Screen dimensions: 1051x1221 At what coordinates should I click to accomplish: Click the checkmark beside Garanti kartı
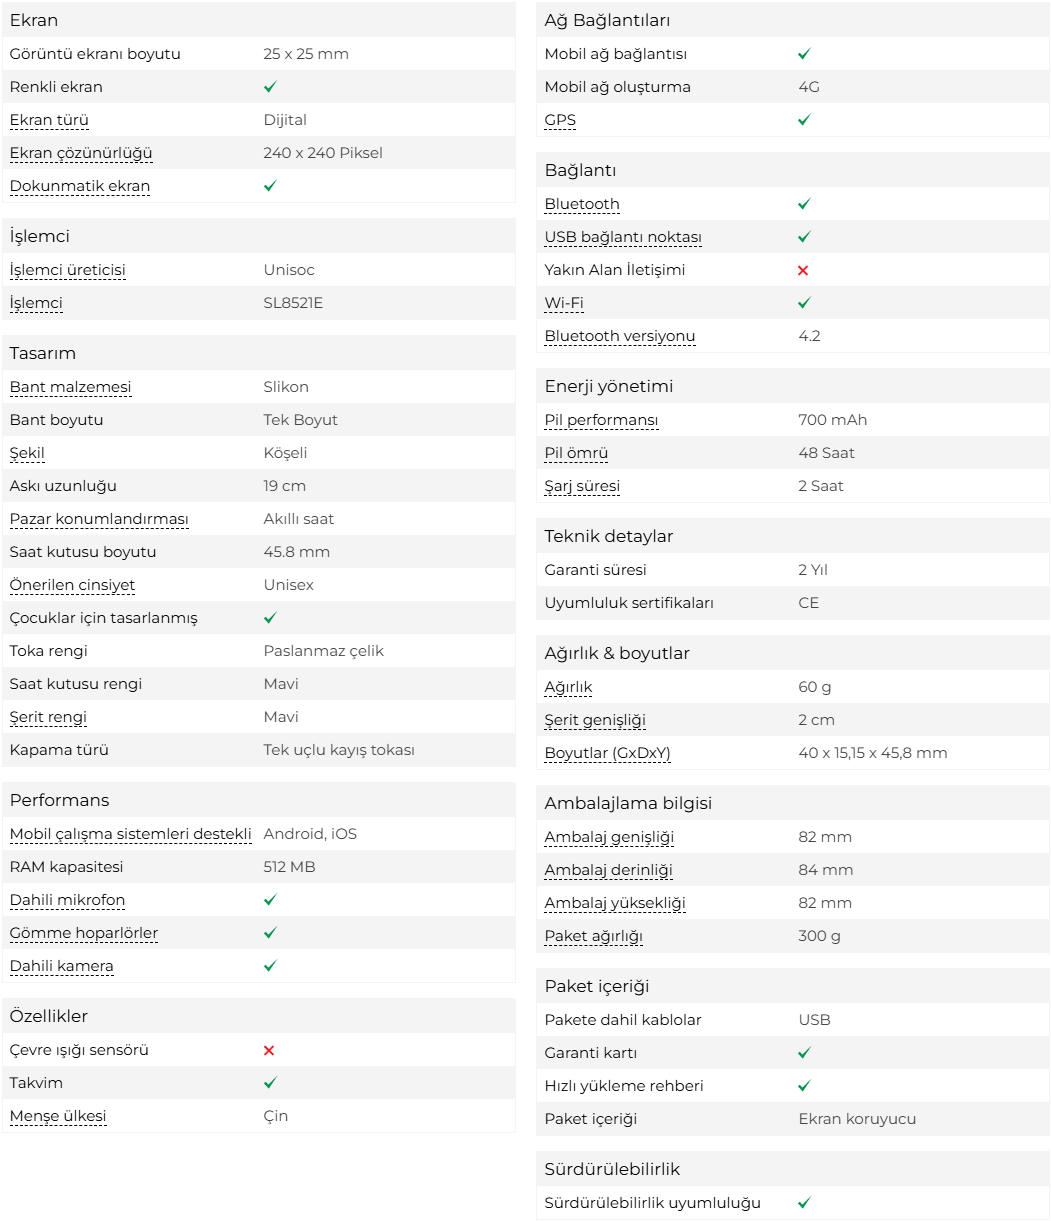click(804, 1053)
